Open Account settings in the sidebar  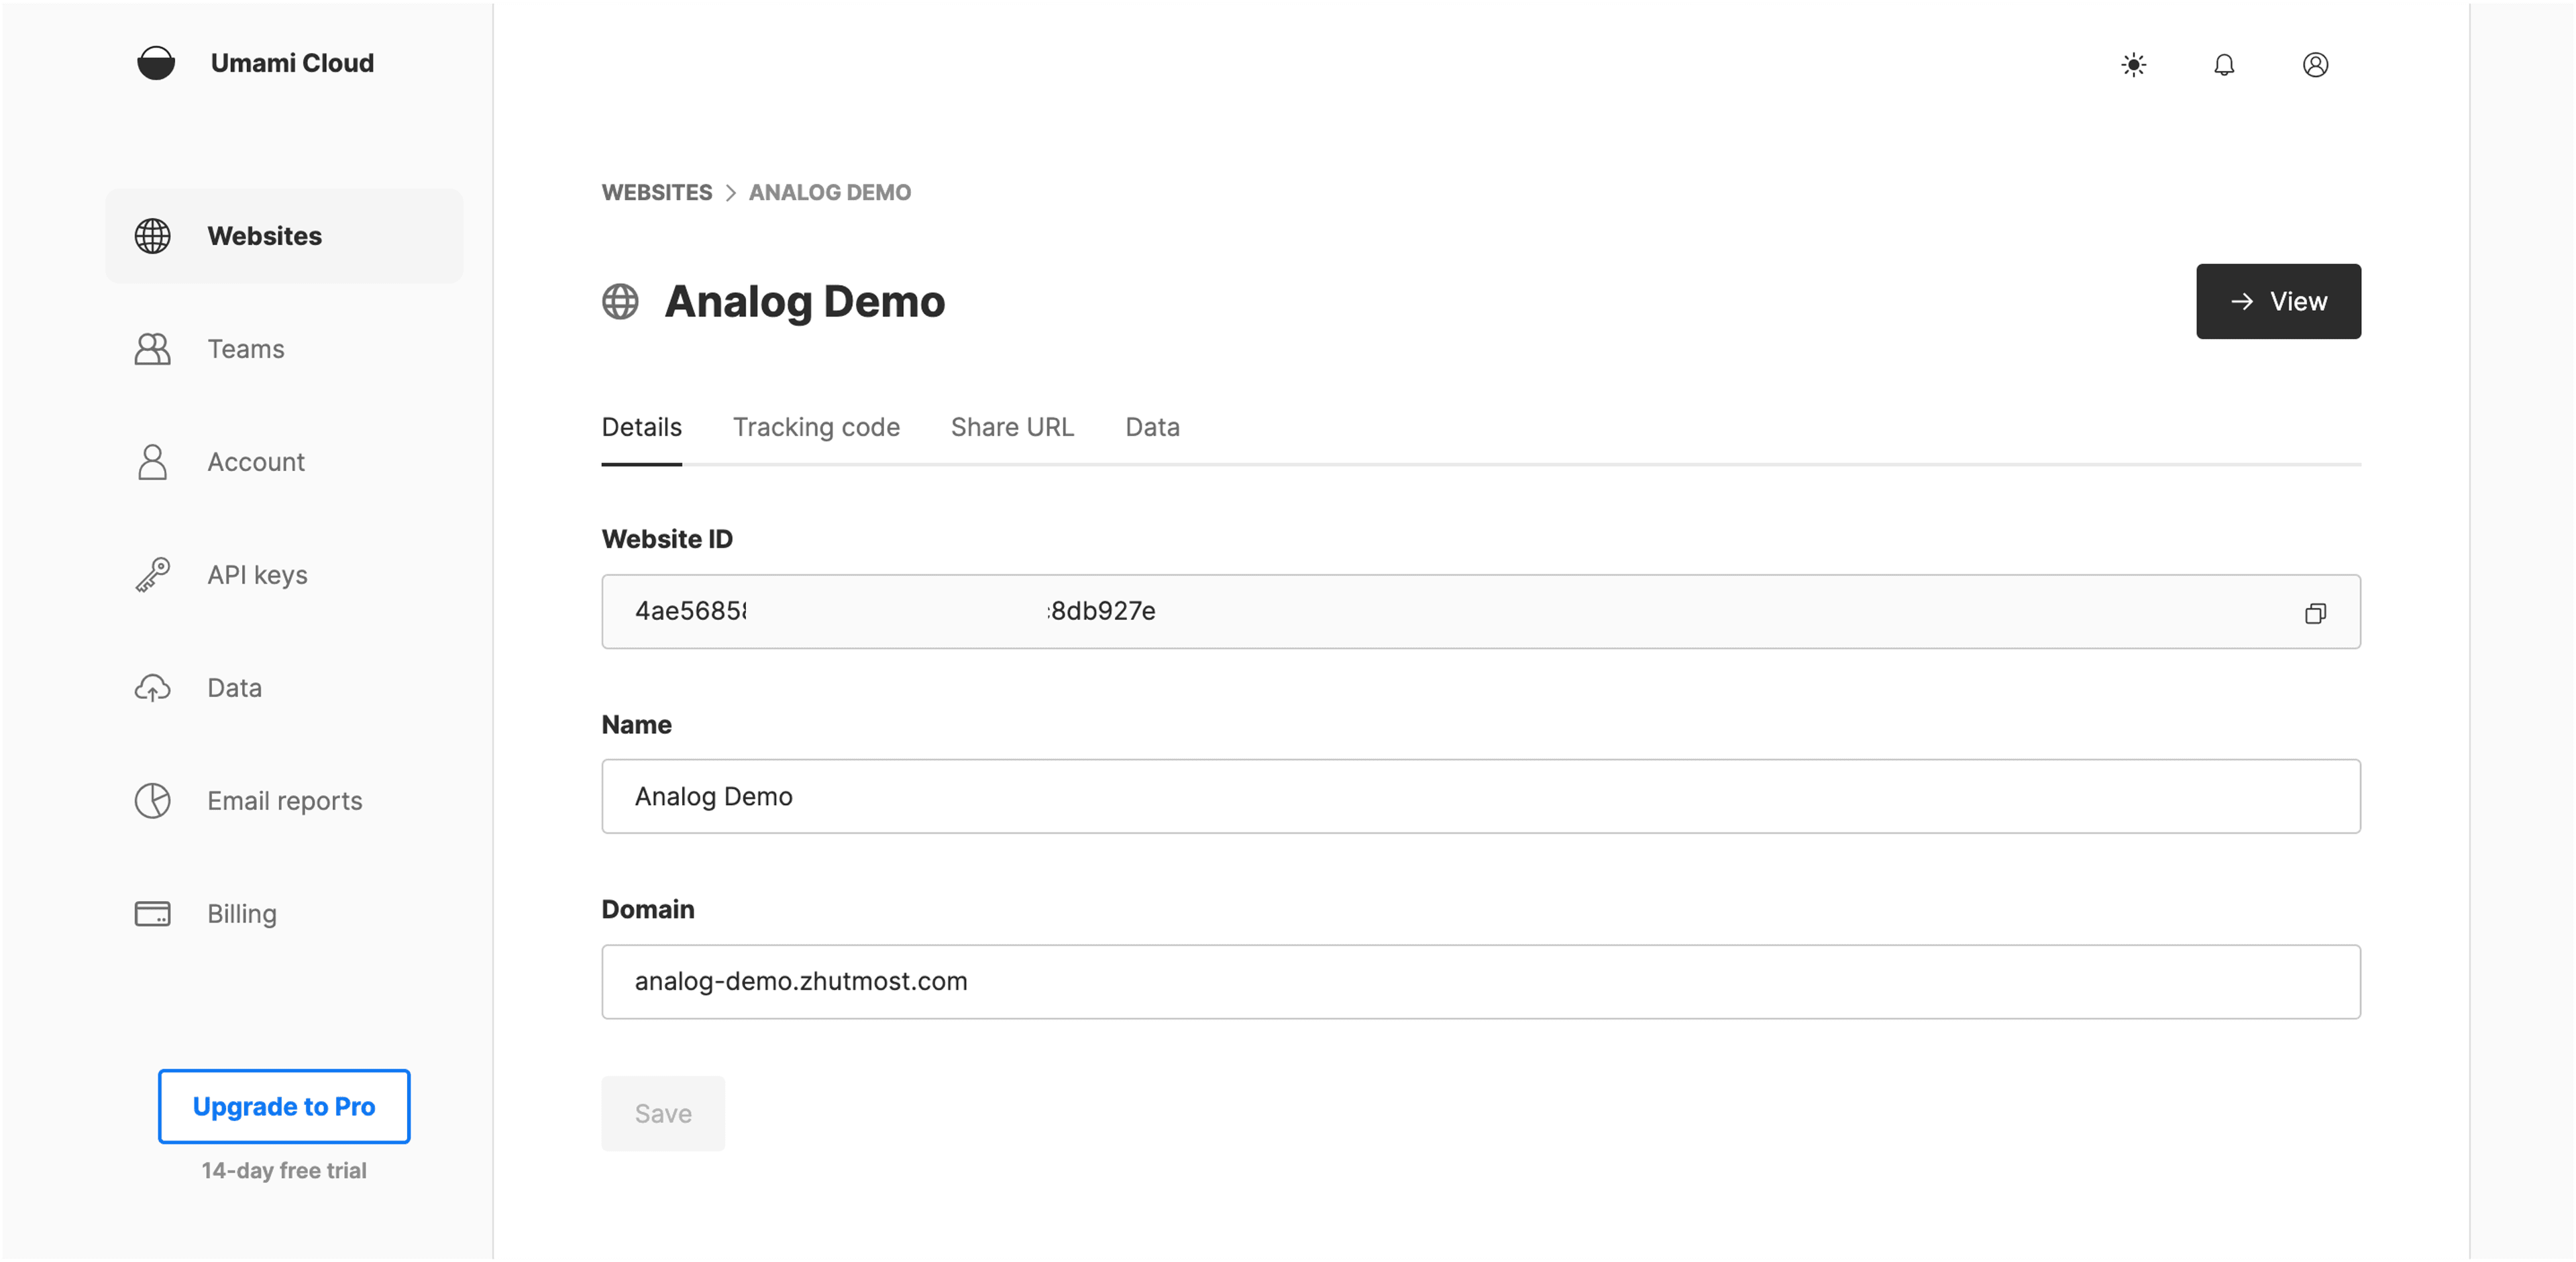[x=255, y=462]
